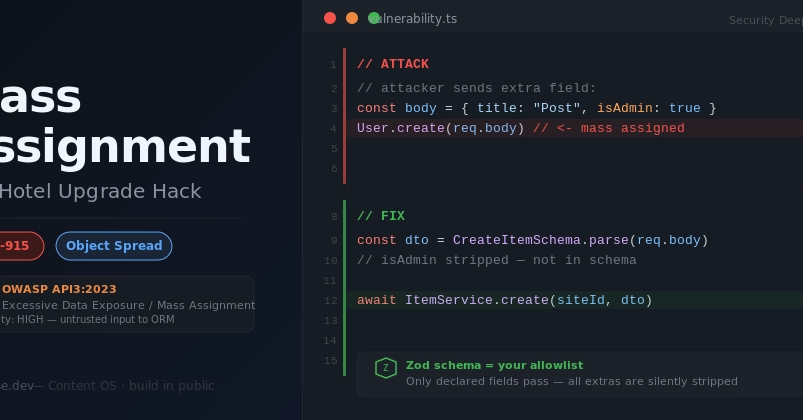The height and width of the screenshot is (420, 803).
Task: Click '// attacker sends extra field:' comment
Action: tap(476, 88)
